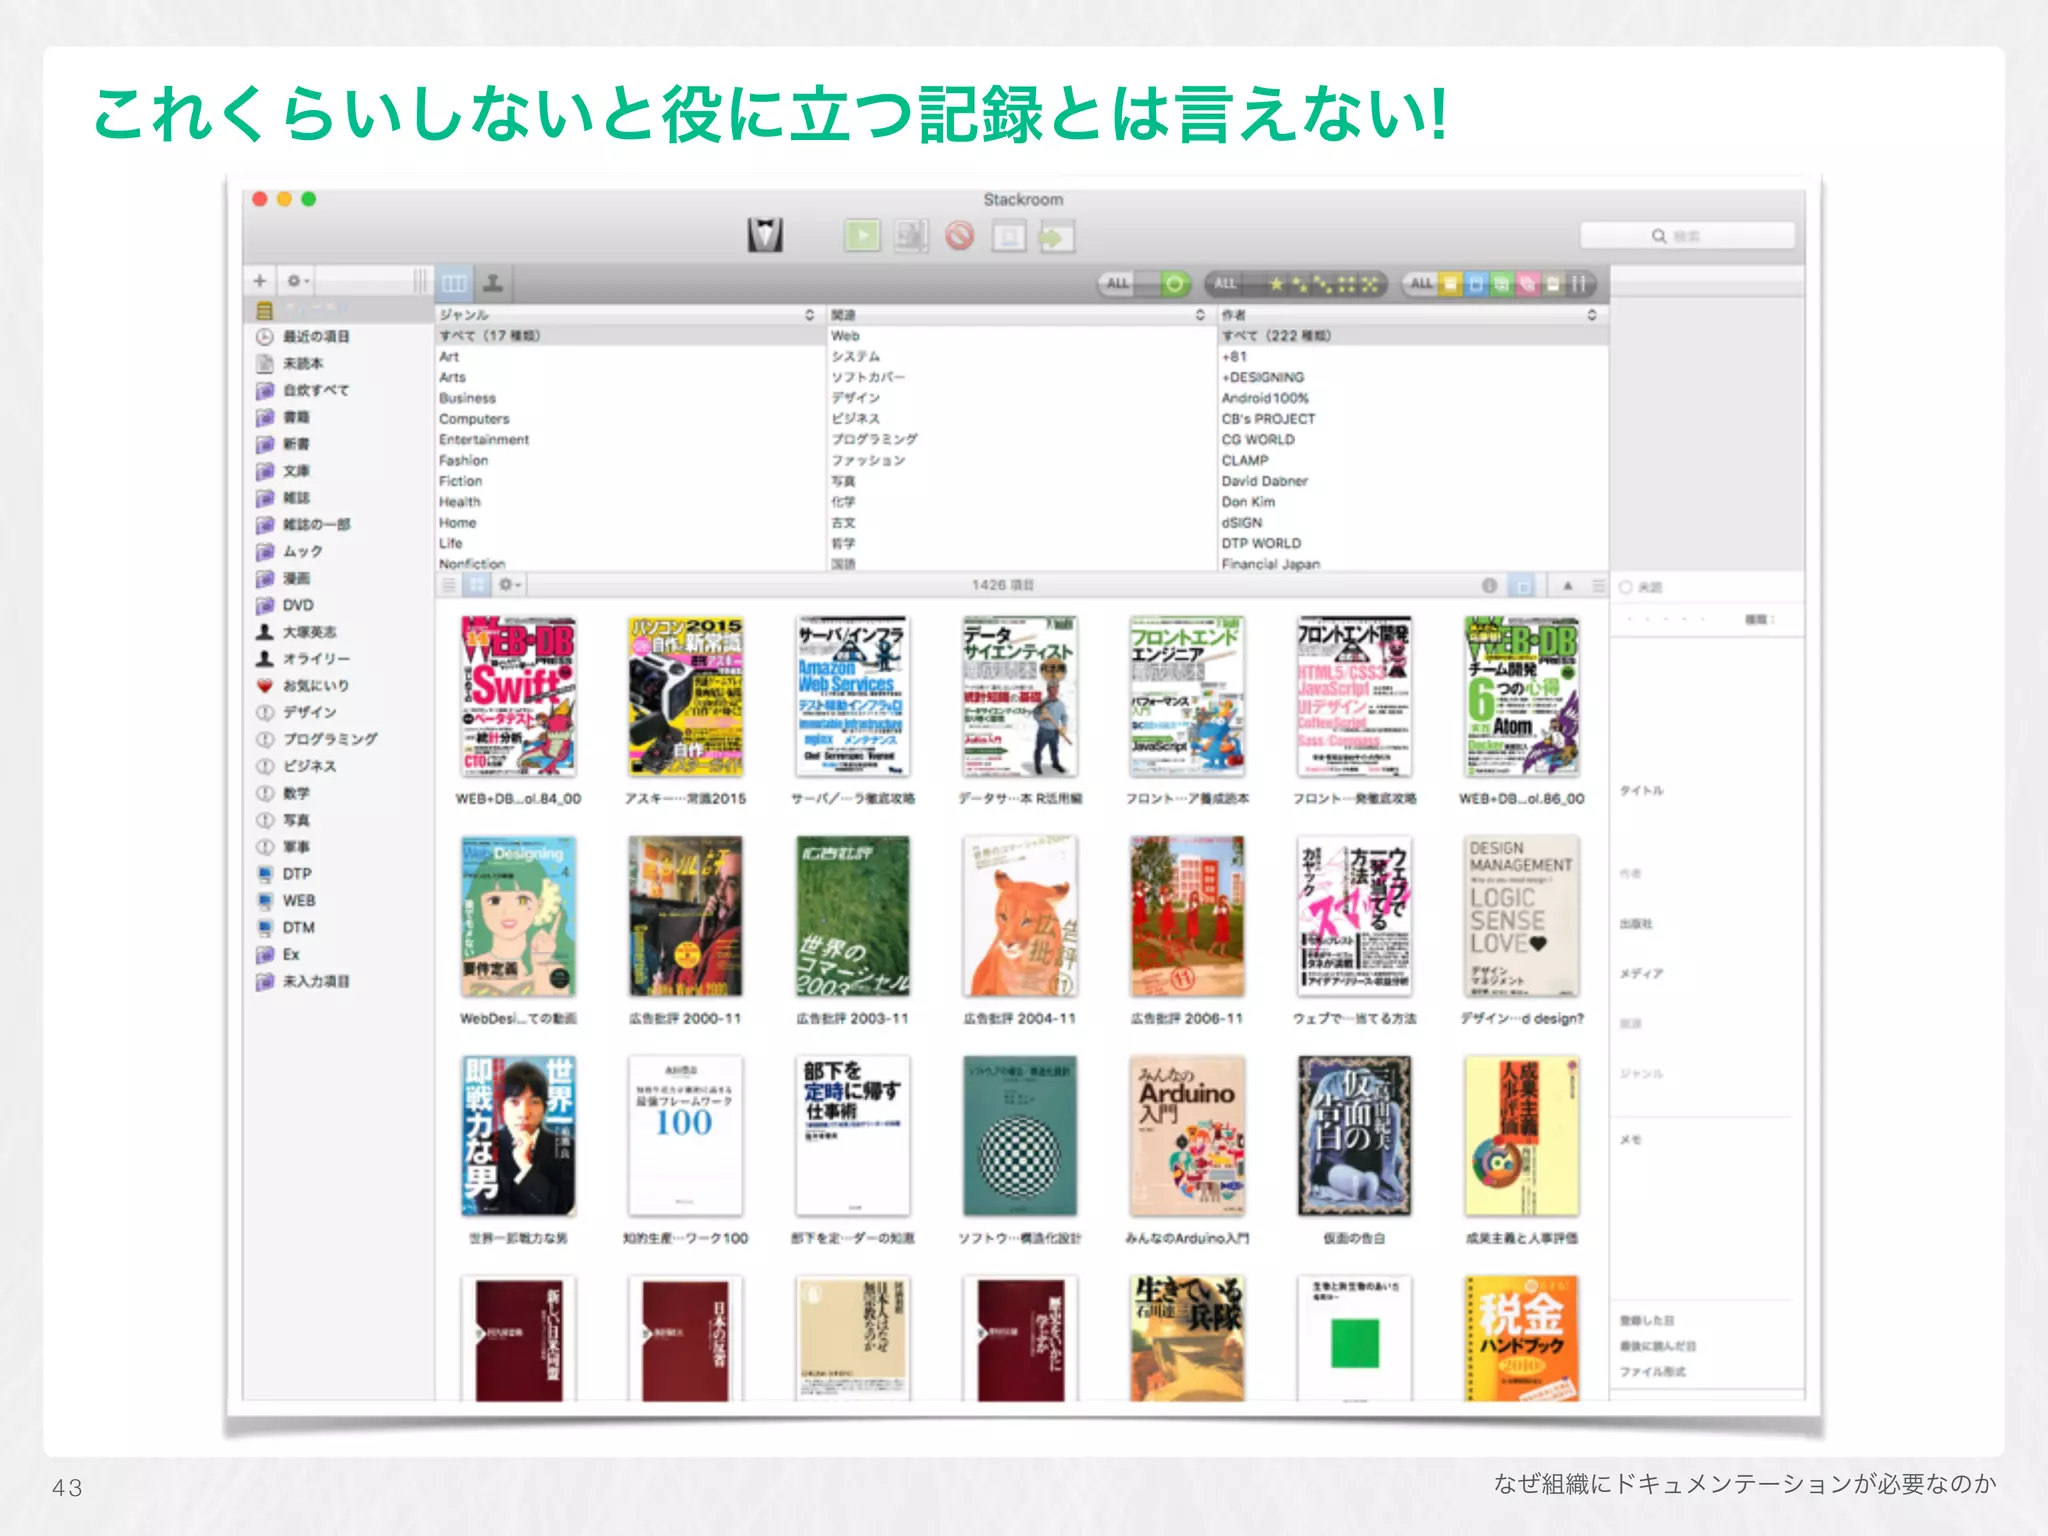Click the info icon near item count

point(1489,586)
